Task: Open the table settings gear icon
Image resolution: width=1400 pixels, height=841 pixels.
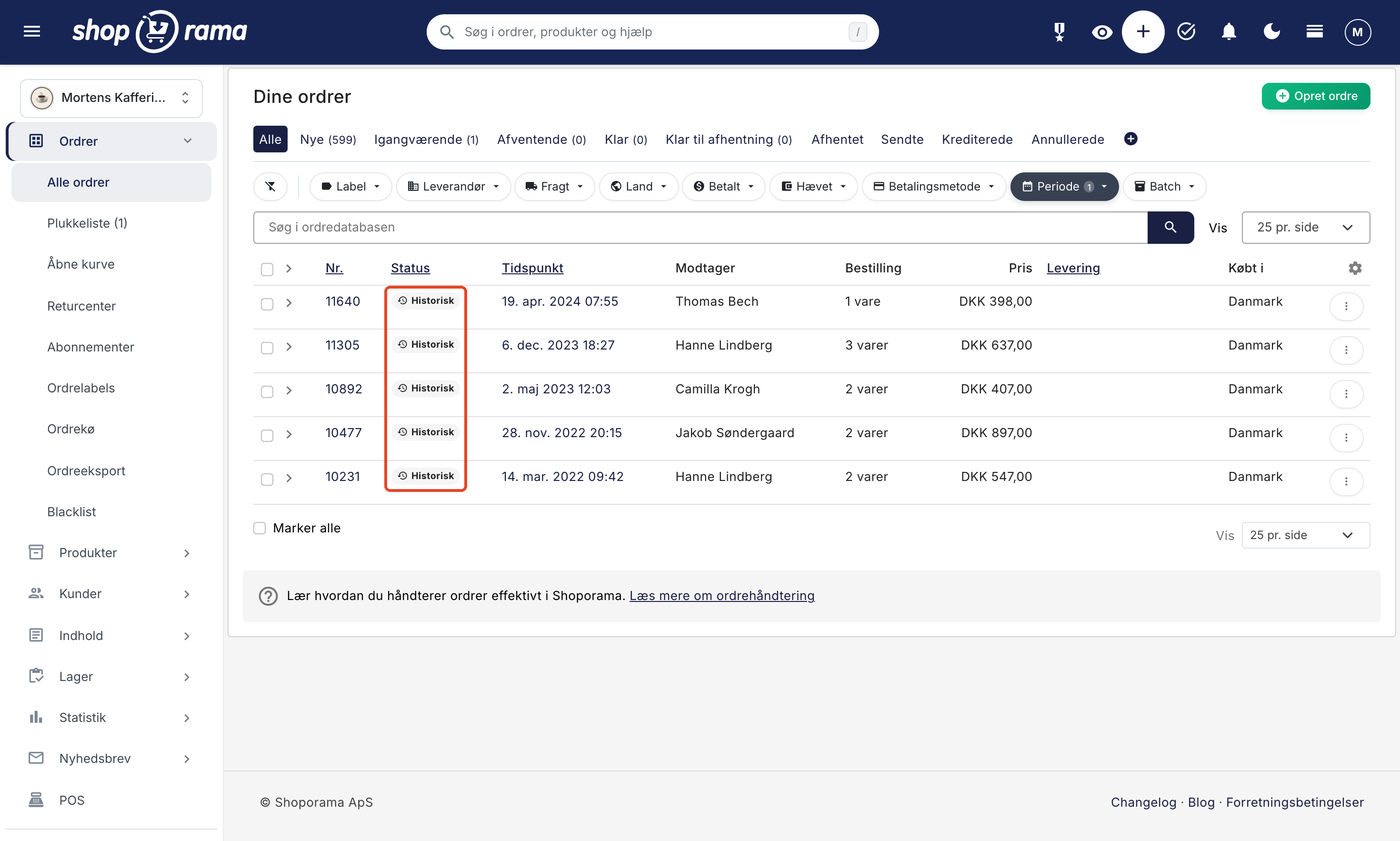Action: pyautogui.click(x=1355, y=268)
